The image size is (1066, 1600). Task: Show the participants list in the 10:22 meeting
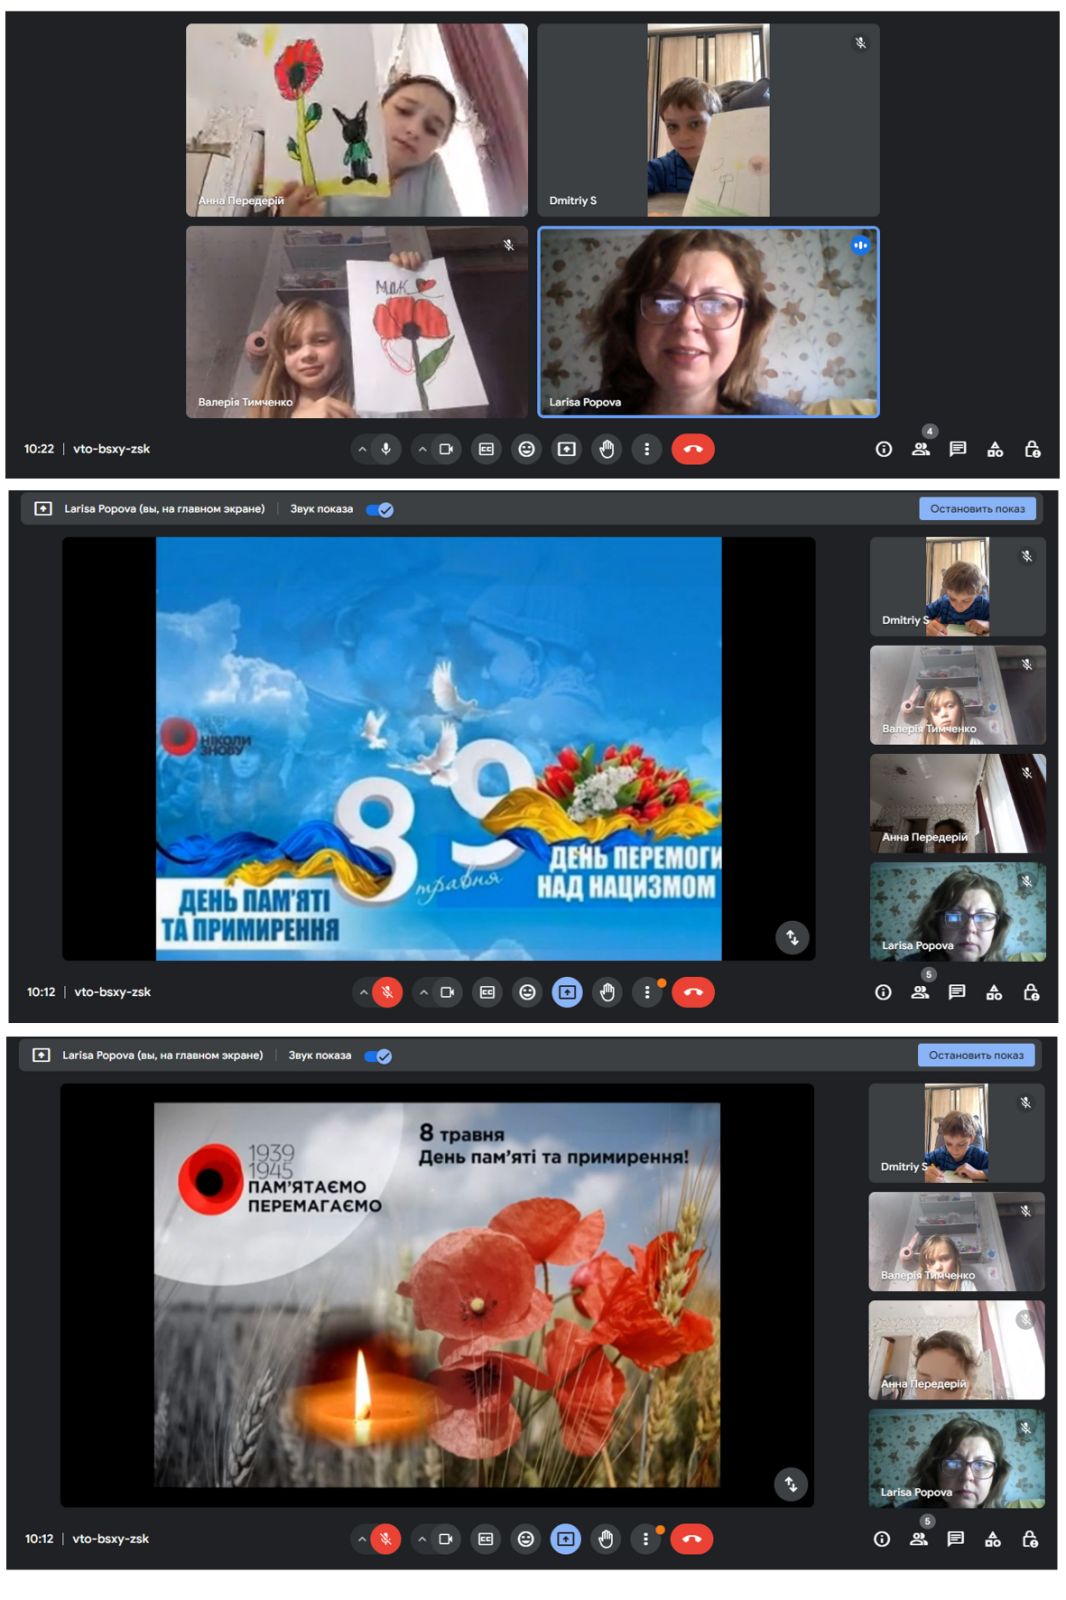click(920, 449)
